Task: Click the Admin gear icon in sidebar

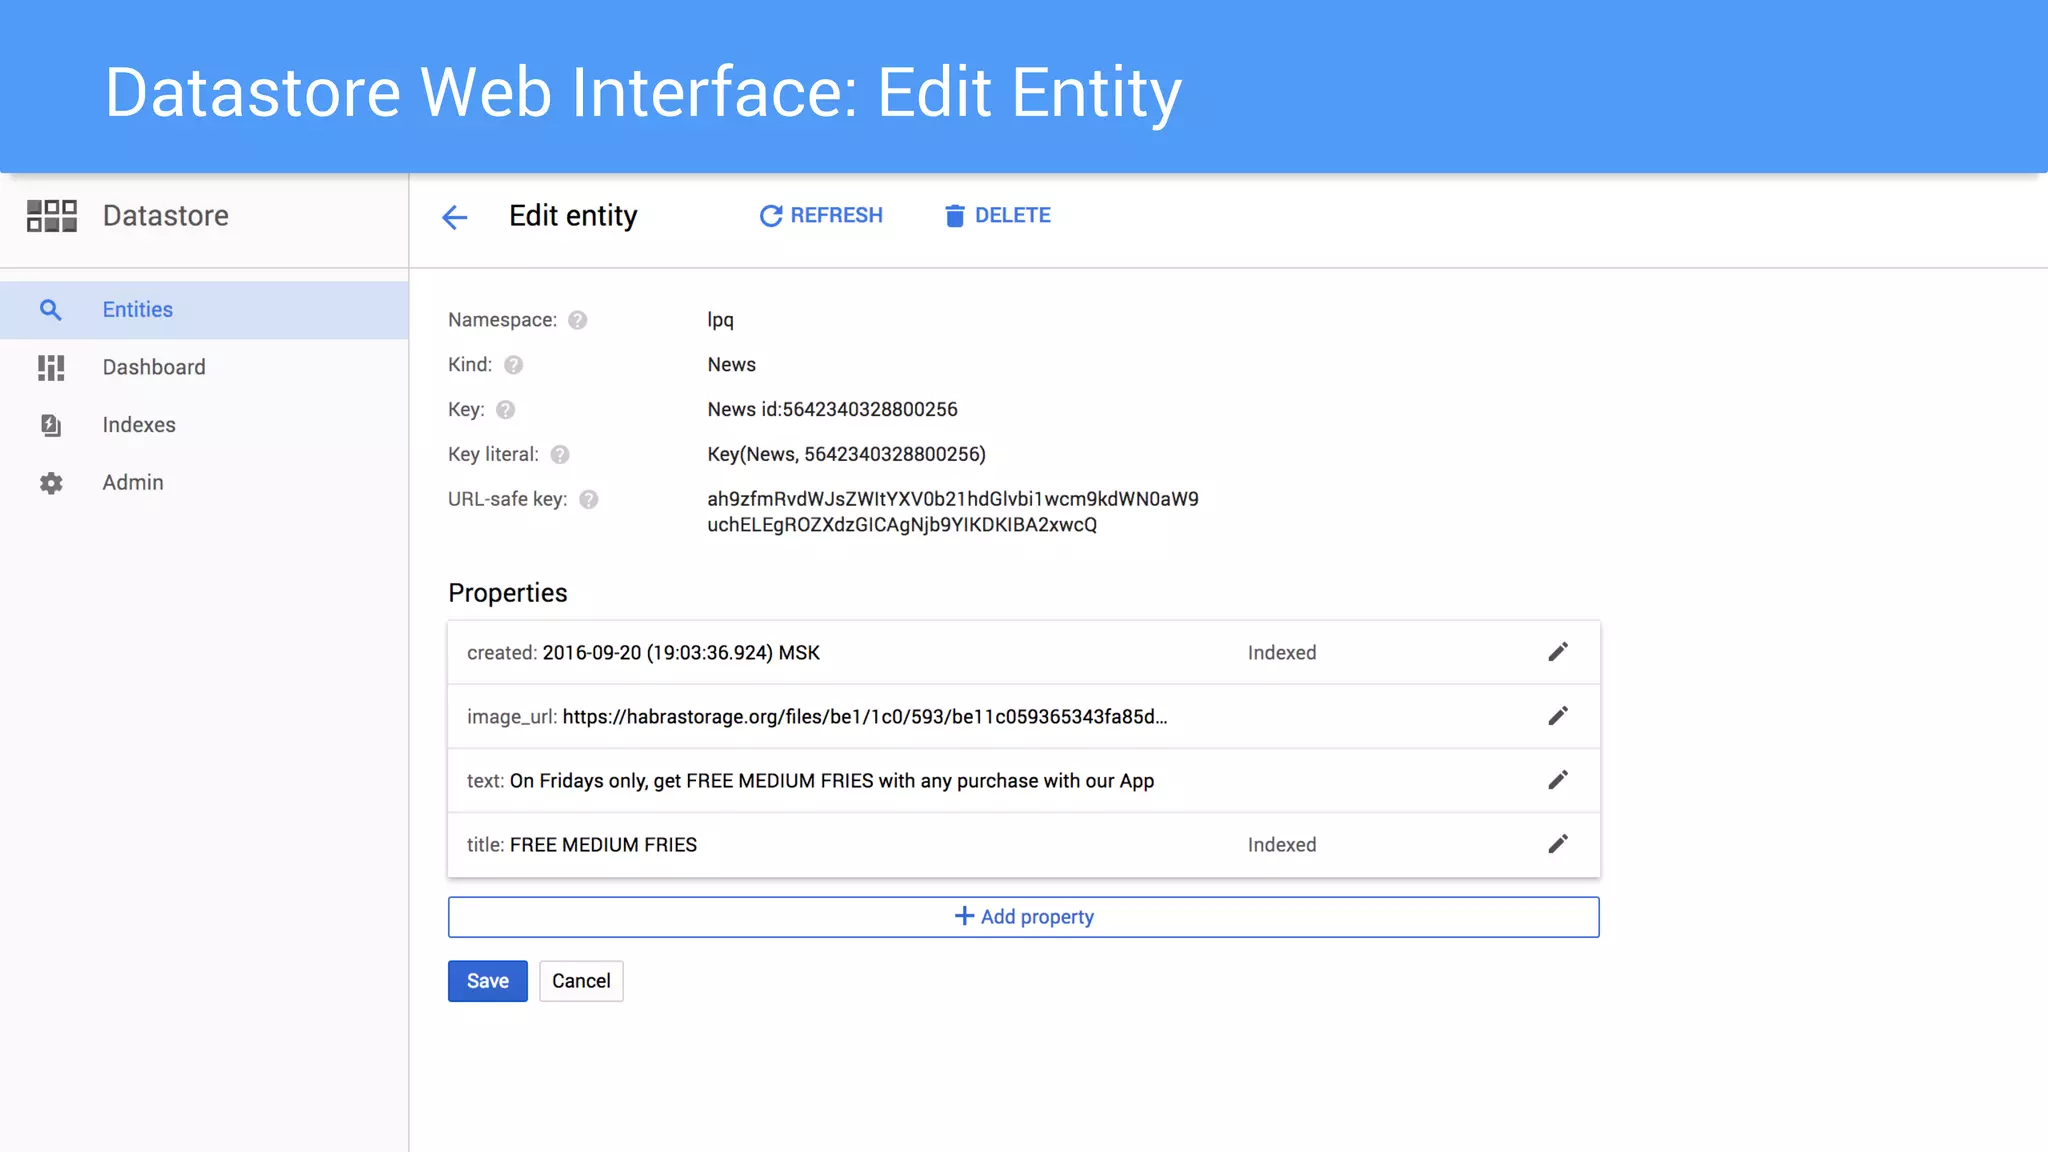Action: (51, 483)
